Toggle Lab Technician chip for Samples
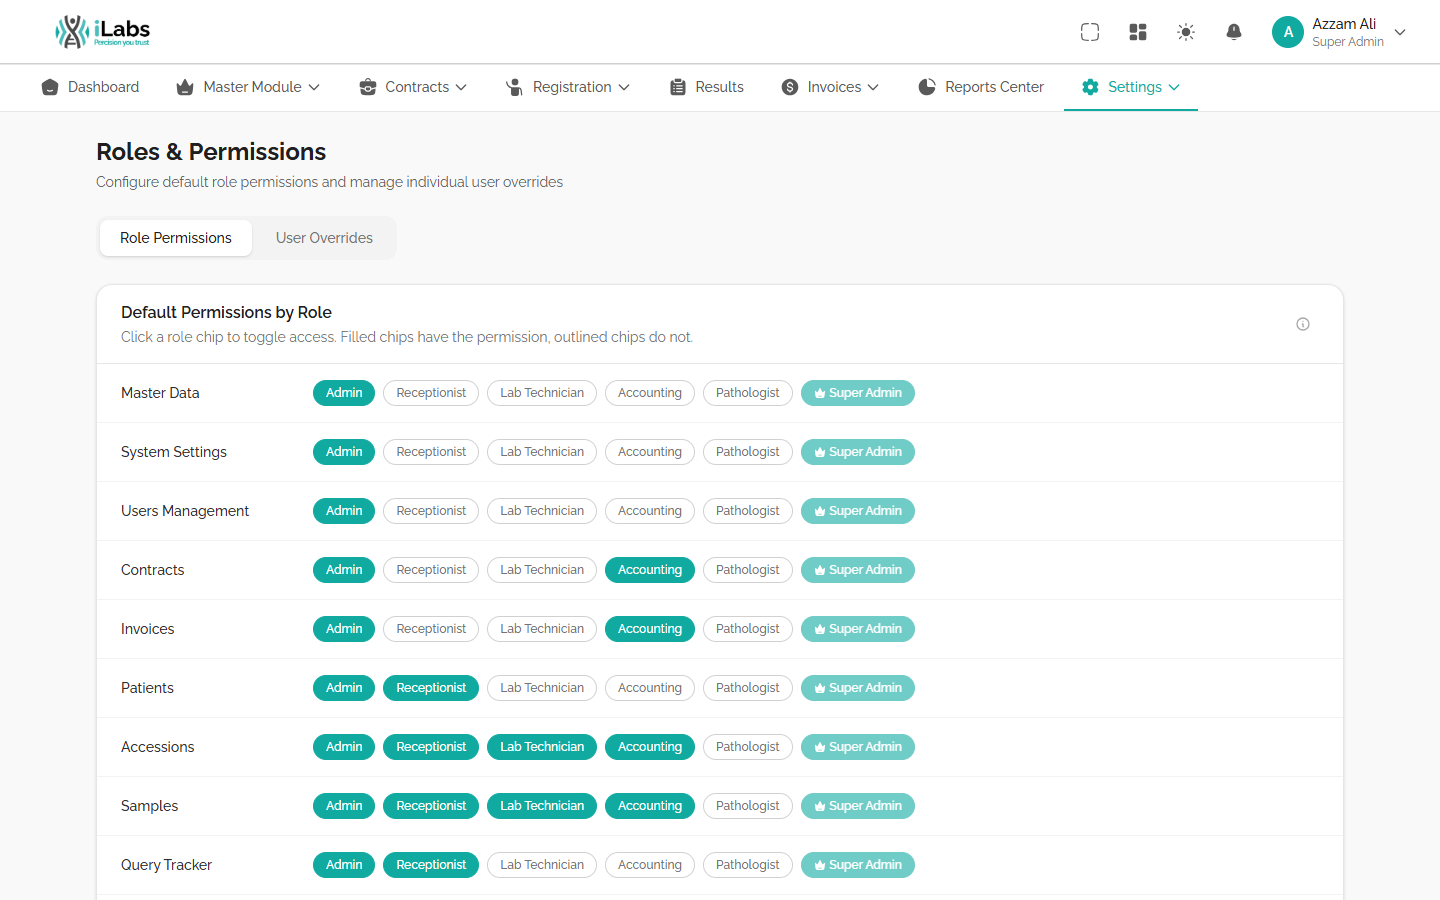 (x=542, y=806)
